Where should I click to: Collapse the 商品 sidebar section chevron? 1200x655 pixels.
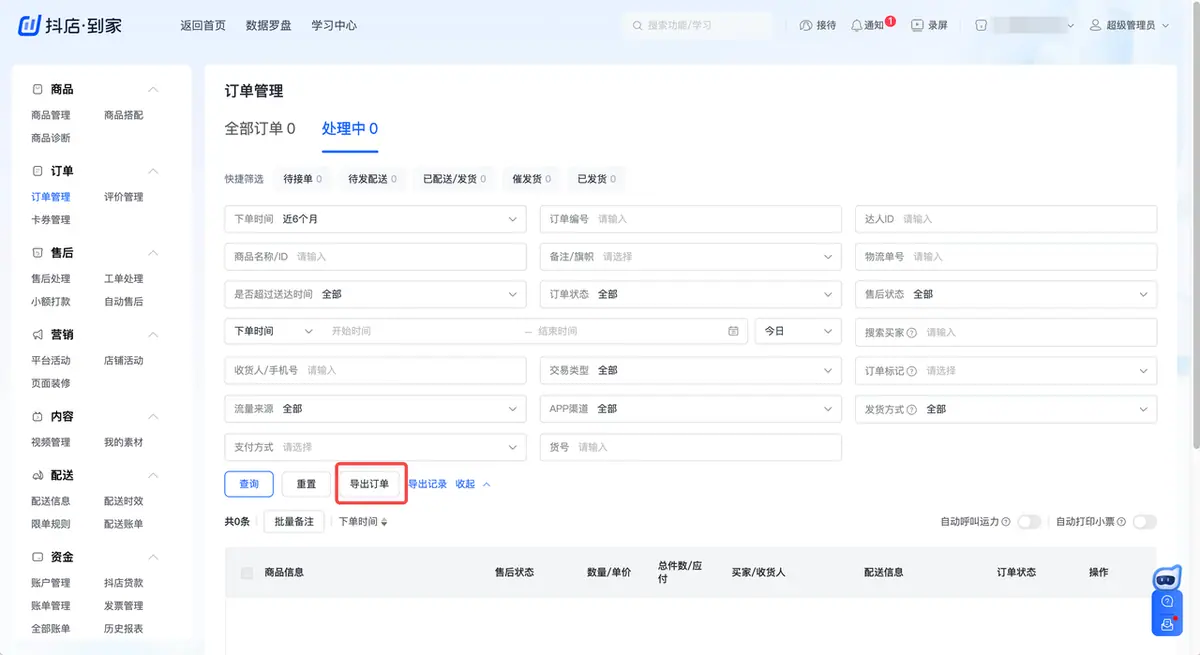pos(153,90)
